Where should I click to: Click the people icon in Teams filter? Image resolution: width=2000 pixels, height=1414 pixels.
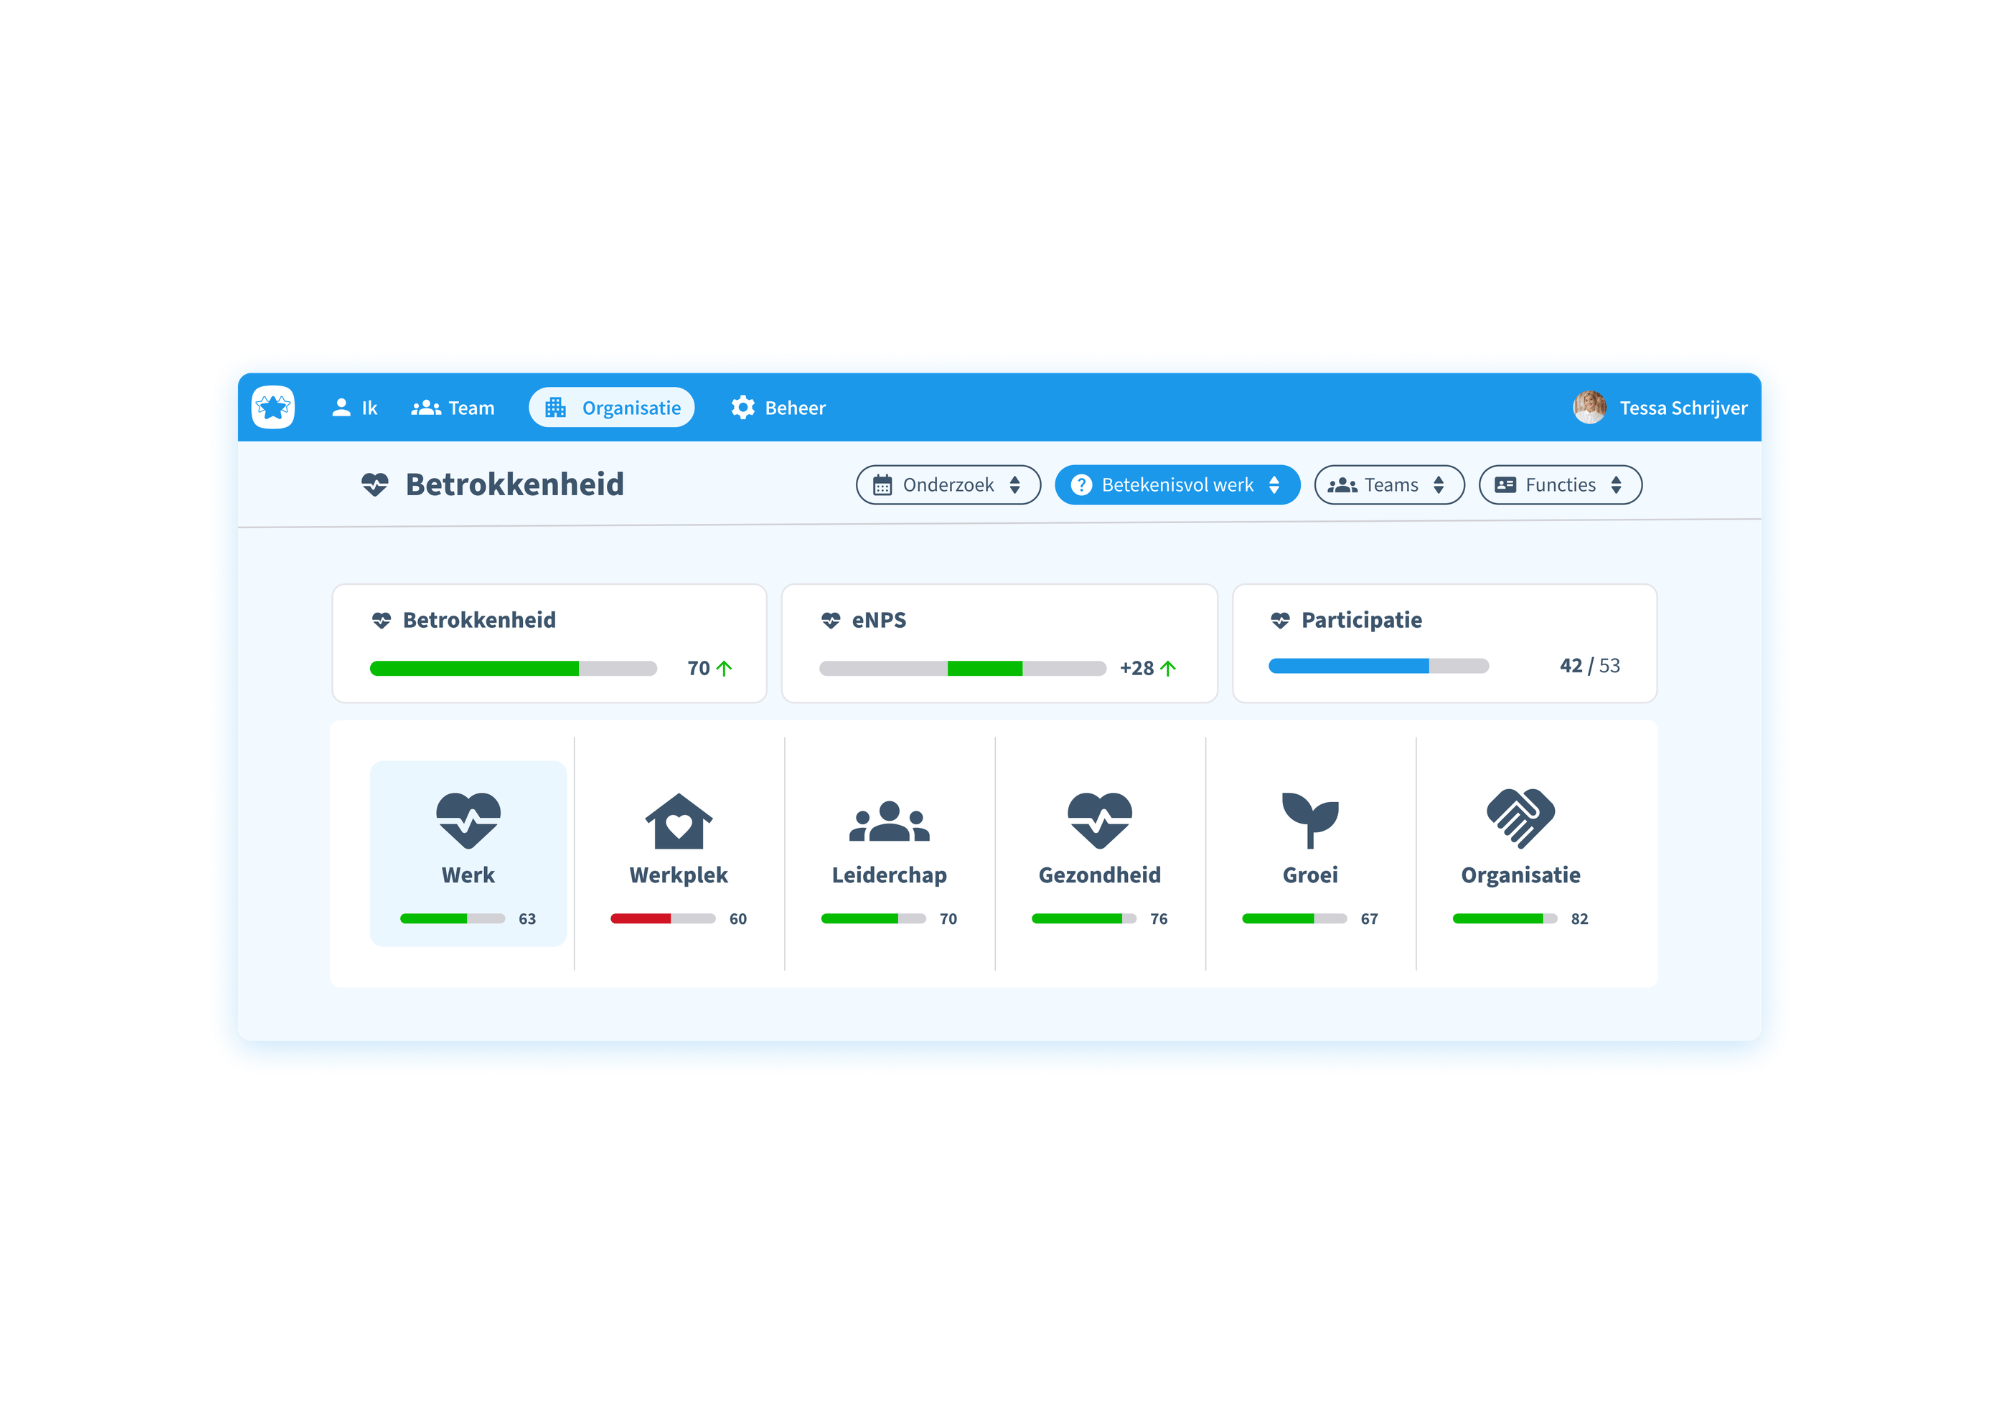click(x=1343, y=485)
